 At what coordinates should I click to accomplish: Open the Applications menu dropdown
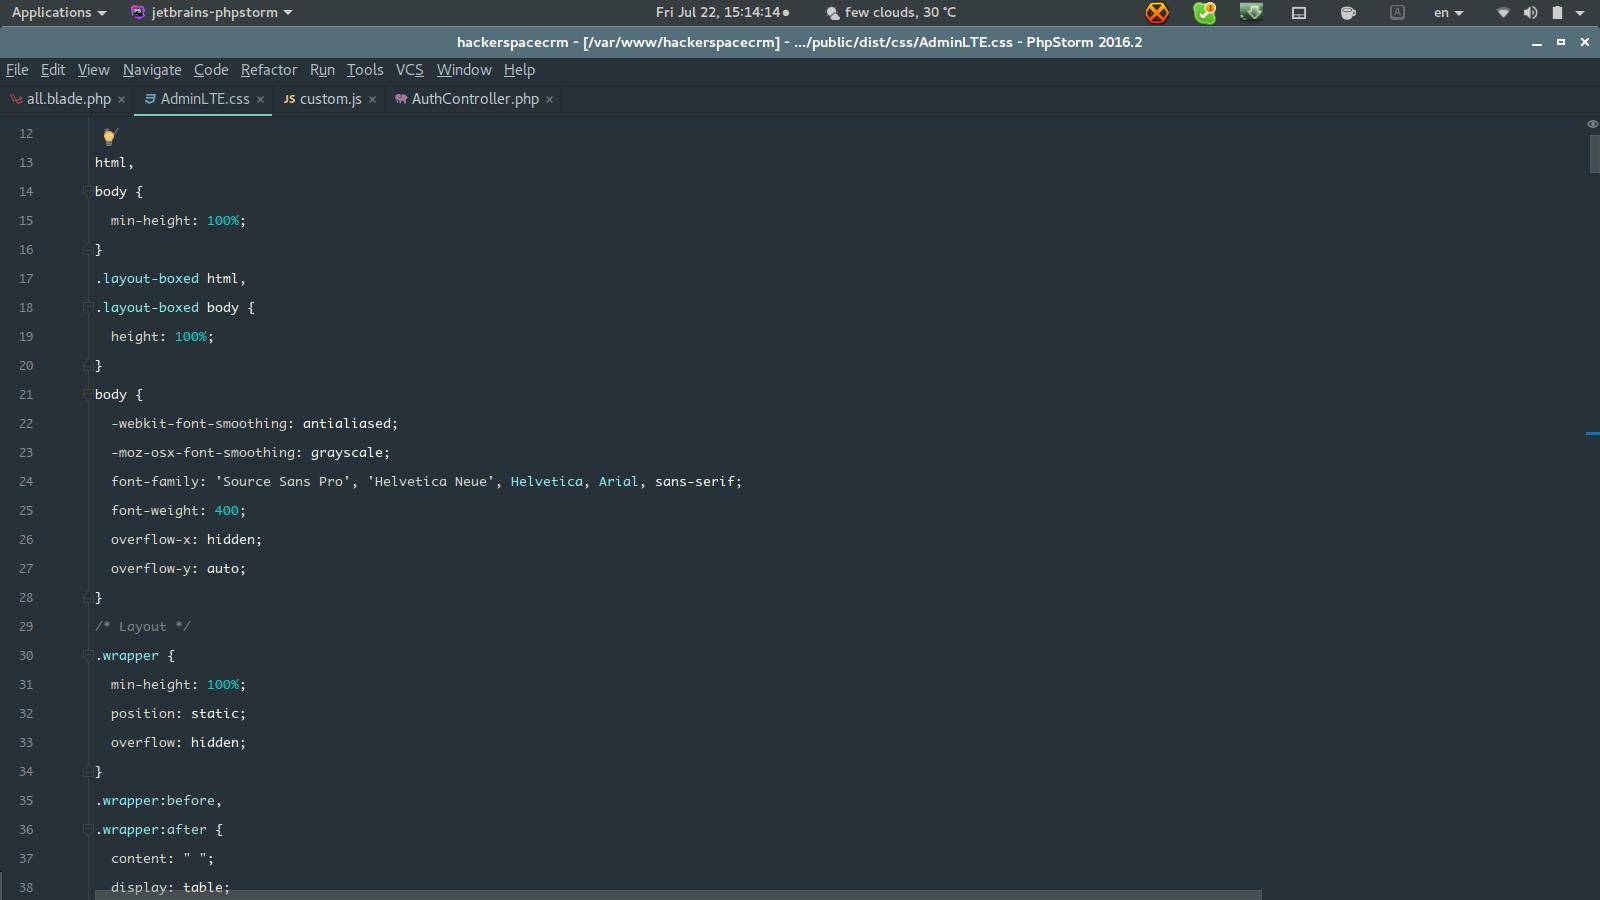coord(59,12)
